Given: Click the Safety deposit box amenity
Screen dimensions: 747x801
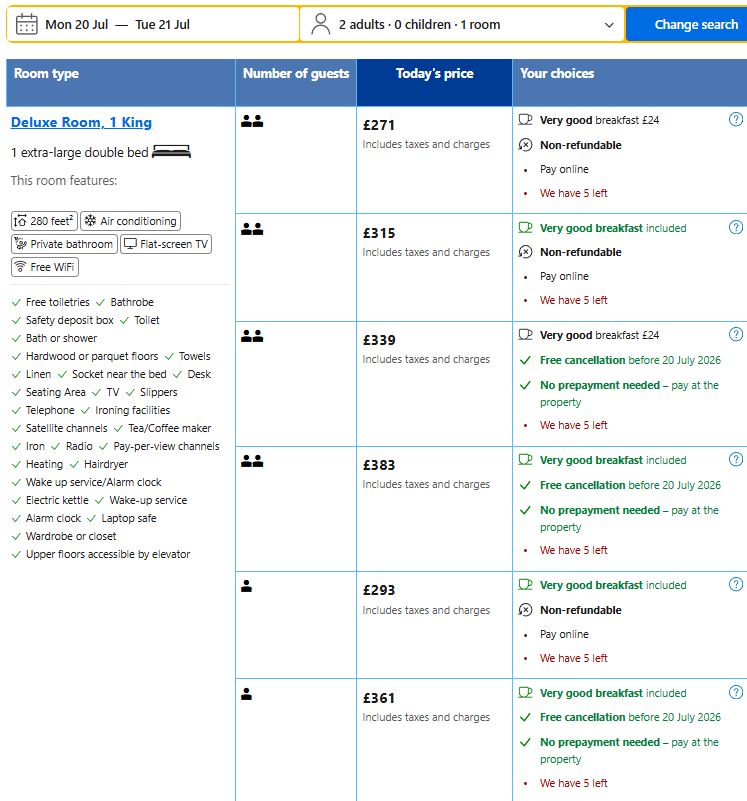Looking at the screenshot, I should point(69,320).
